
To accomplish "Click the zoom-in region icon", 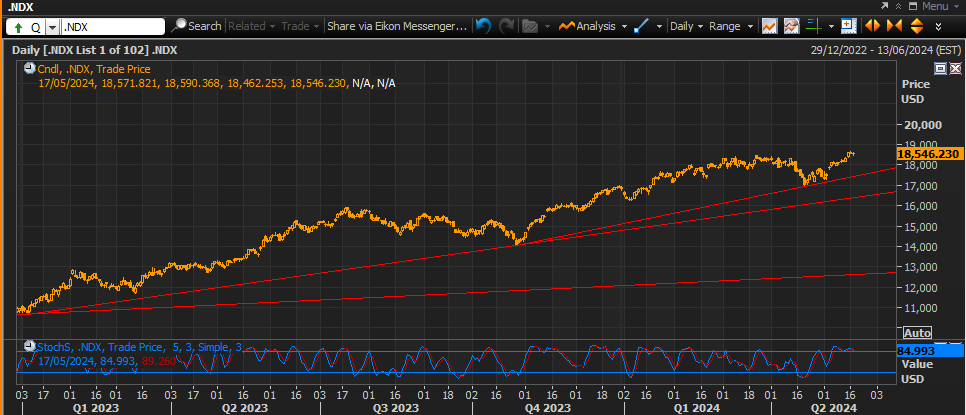I will 849,26.
